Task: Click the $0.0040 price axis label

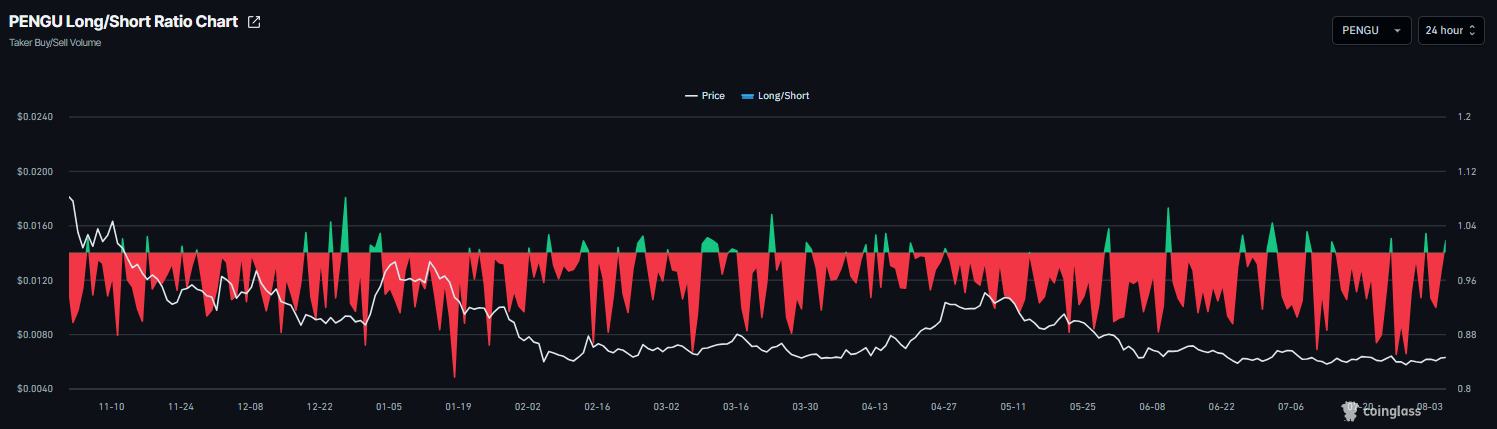Action: (35, 389)
